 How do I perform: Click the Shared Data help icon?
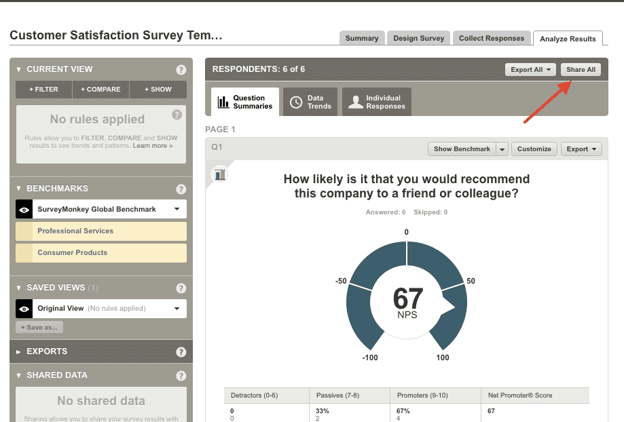(181, 376)
